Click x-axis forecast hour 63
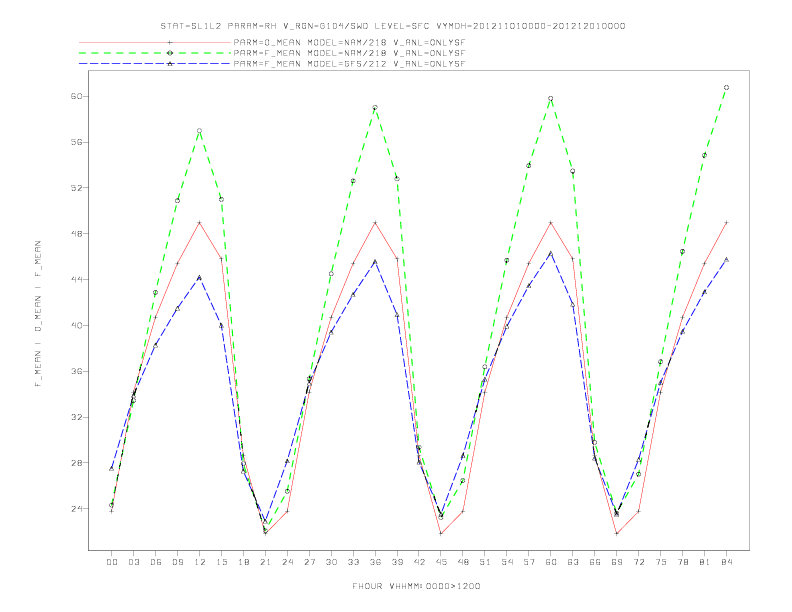Image resolution: width=792 pixels, height=612 pixels. [x=573, y=562]
